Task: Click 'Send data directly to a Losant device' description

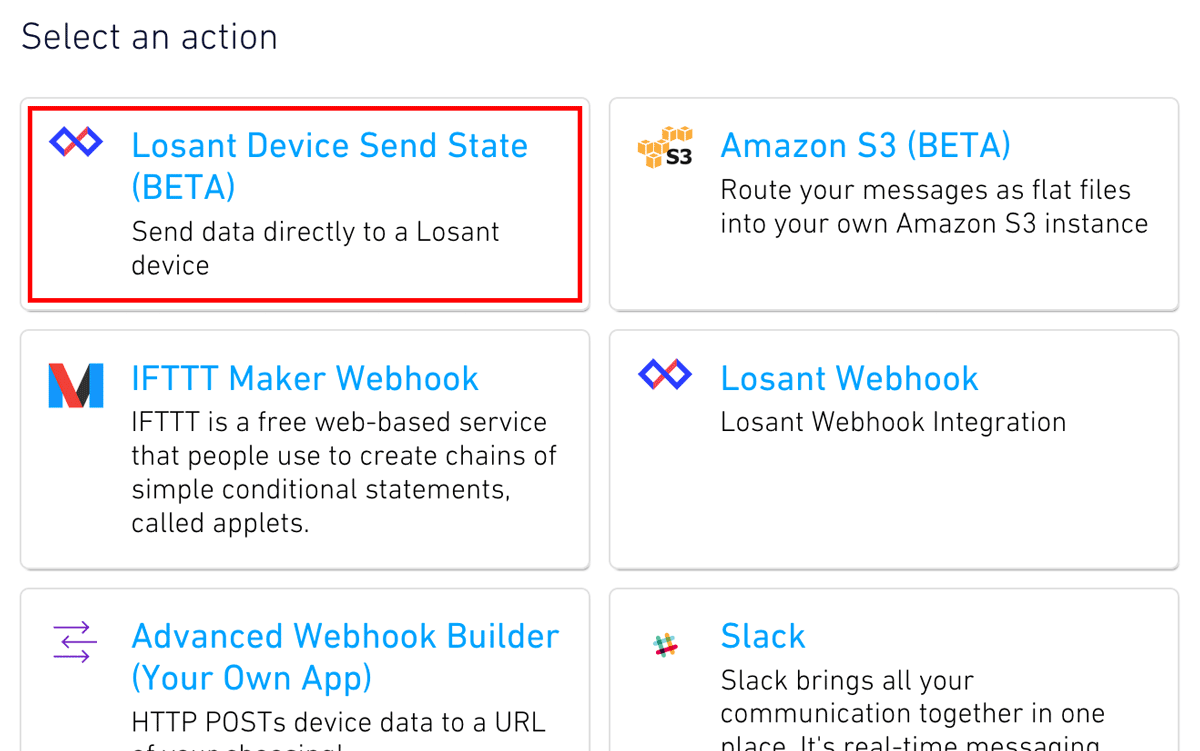Action: [x=315, y=249]
